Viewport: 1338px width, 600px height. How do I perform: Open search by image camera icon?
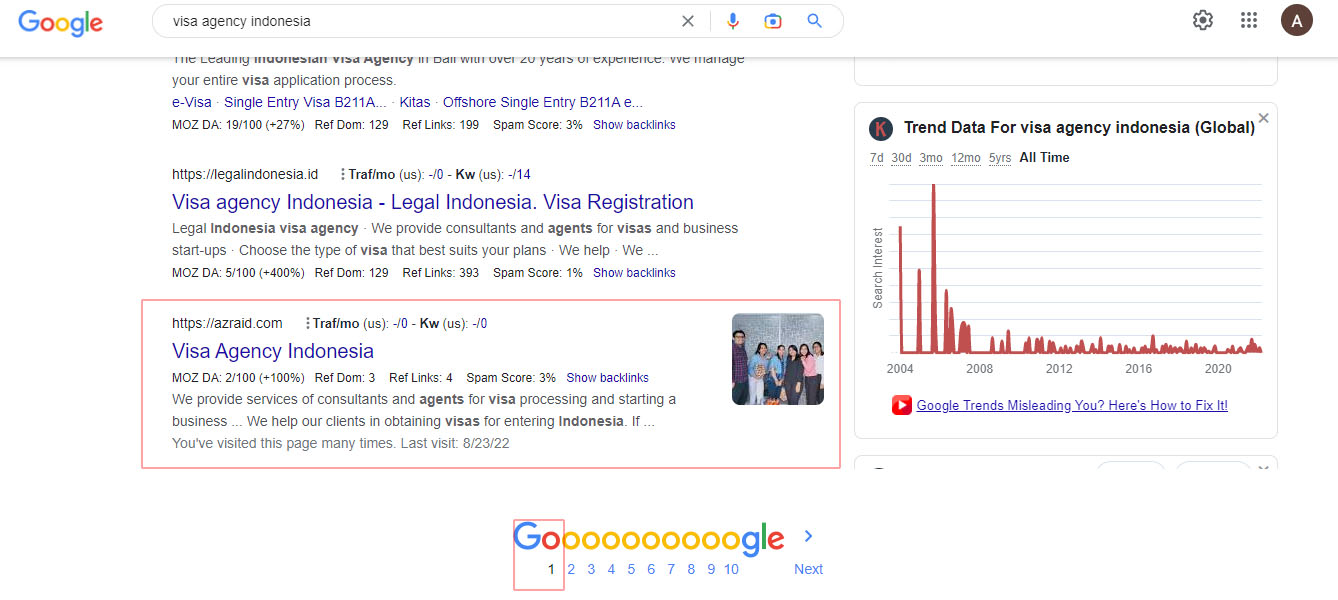(x=773, y=21)
